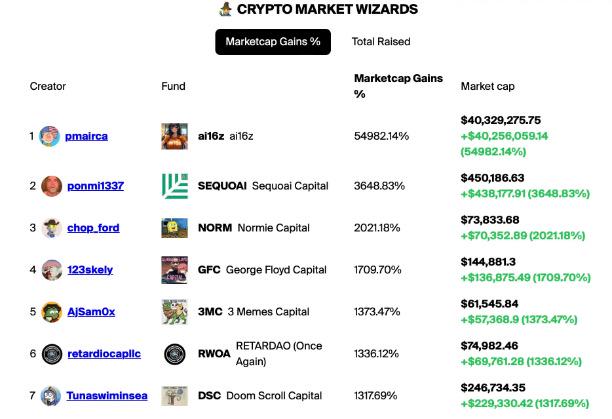Viewport: 612px width, 419px height.
Task: Click pmairca's creator avatar icon
Action: tap(50, 136)
